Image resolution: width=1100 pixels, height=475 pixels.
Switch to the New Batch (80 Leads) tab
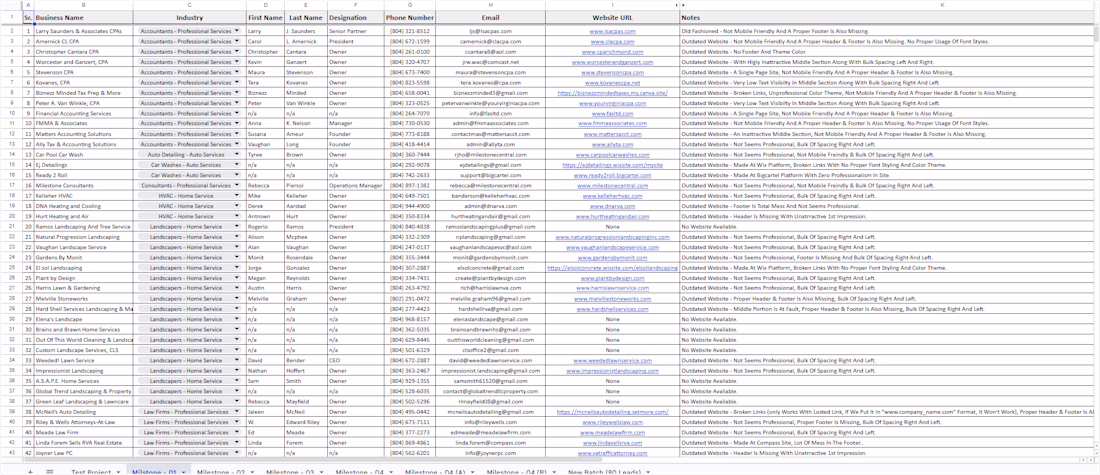[x=605, y=472]
